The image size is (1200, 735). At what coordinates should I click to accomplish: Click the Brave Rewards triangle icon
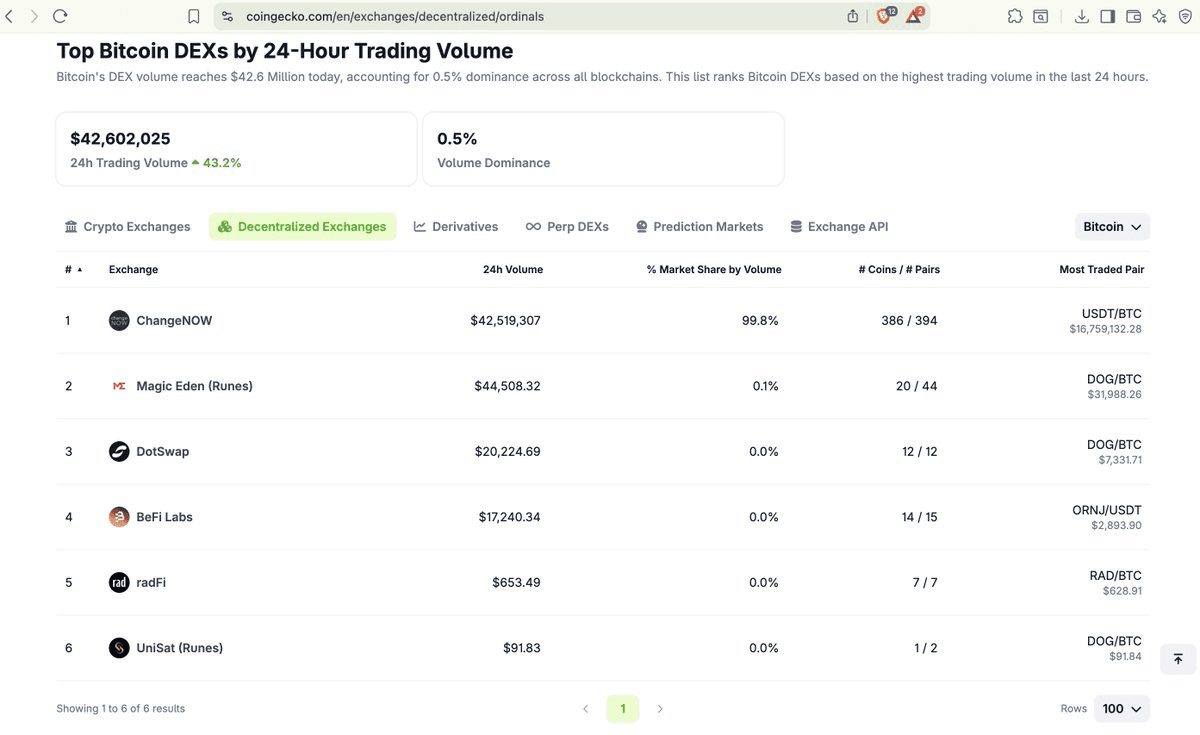[x=914, y=16]
